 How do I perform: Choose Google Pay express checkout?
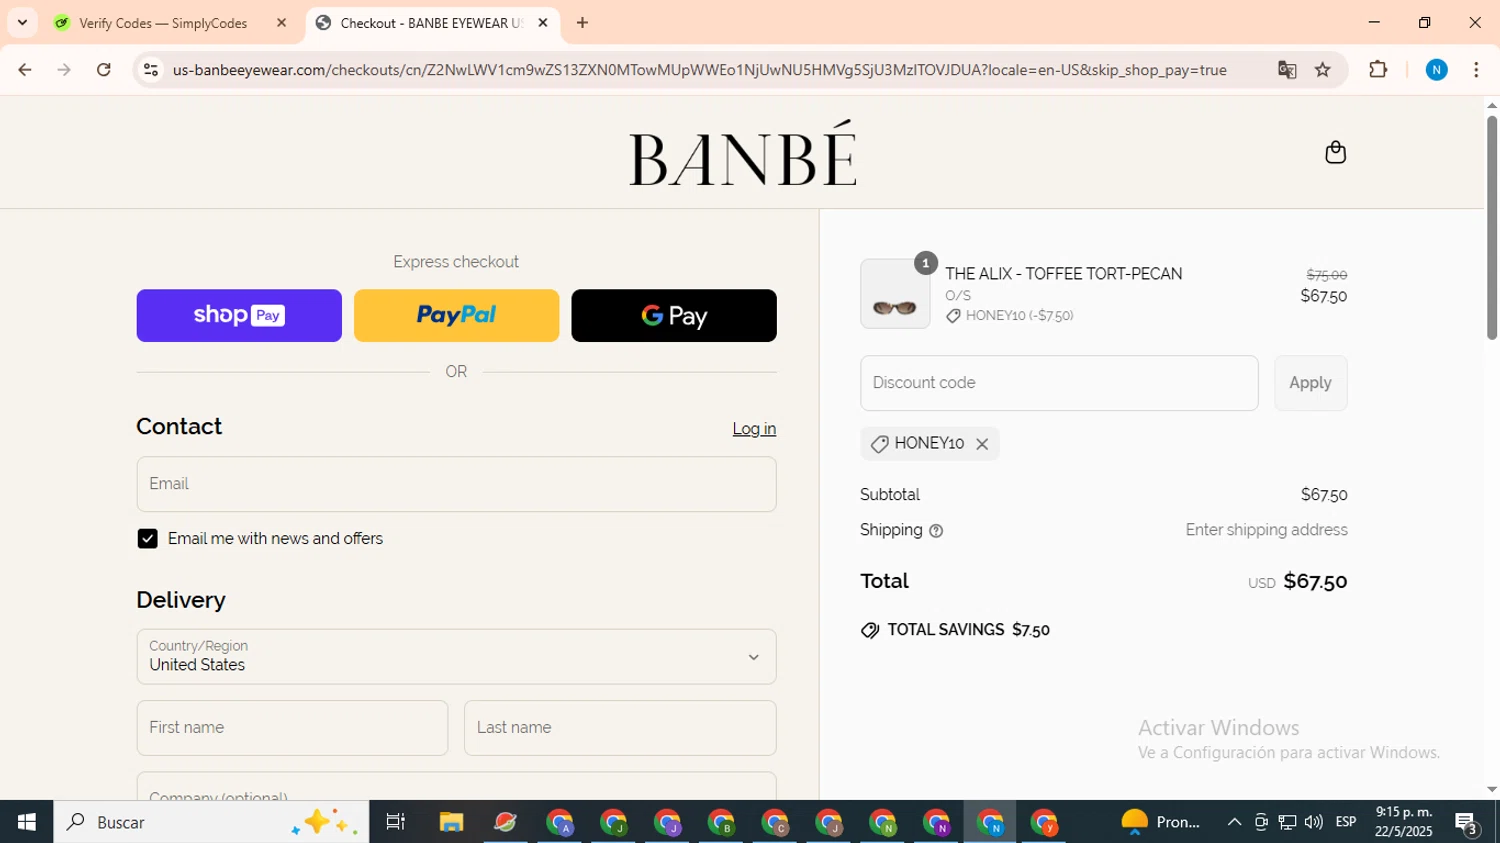[x=674, y=316]
